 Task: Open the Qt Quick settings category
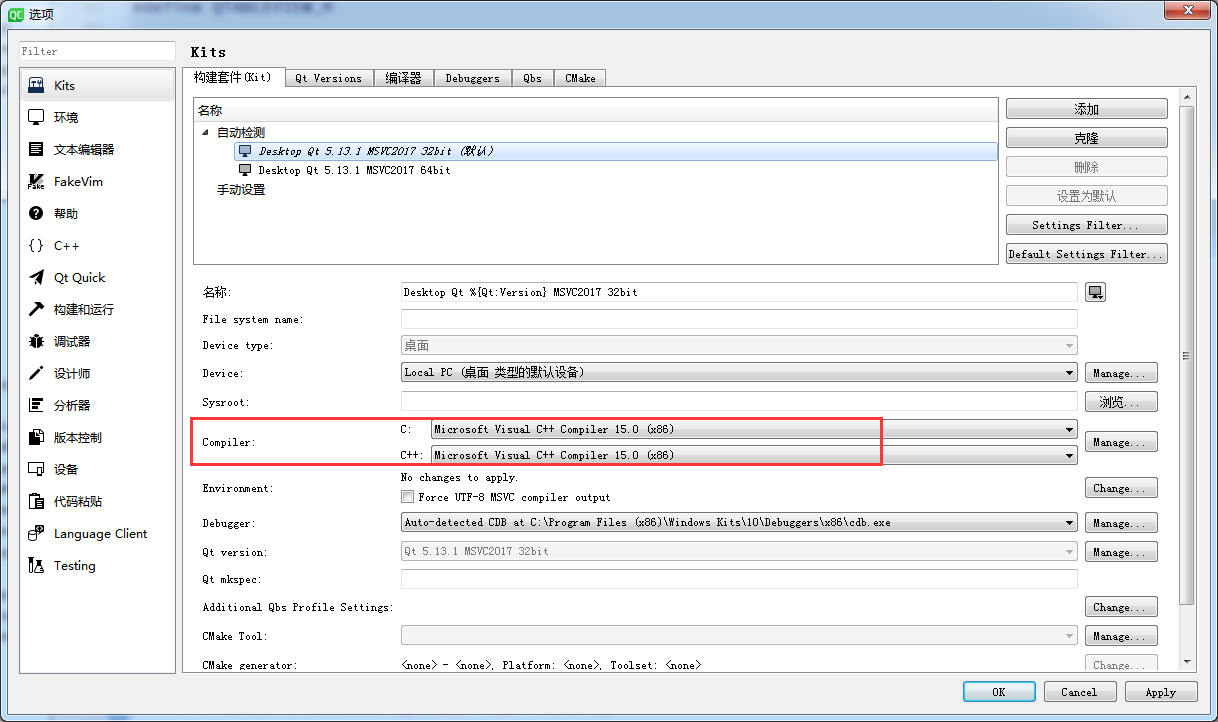[x=98, y=278]
